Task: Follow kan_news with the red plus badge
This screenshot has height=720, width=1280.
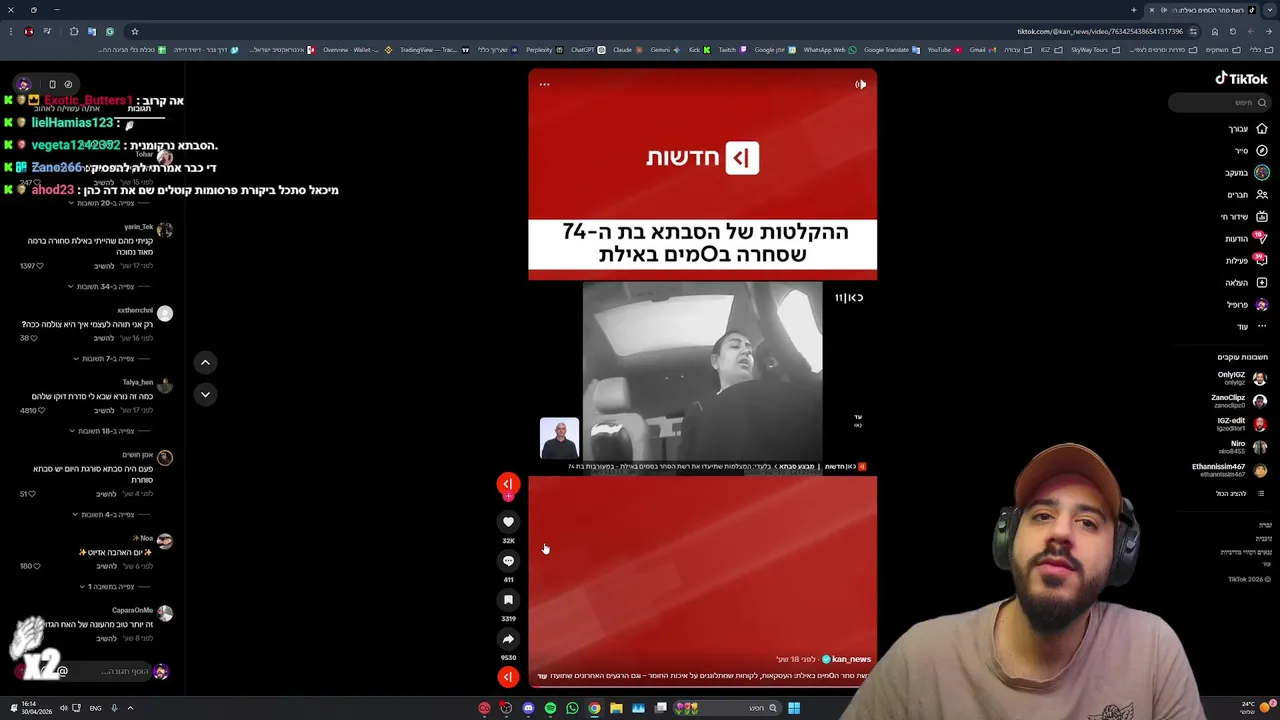Action: [x=508, y=496]
